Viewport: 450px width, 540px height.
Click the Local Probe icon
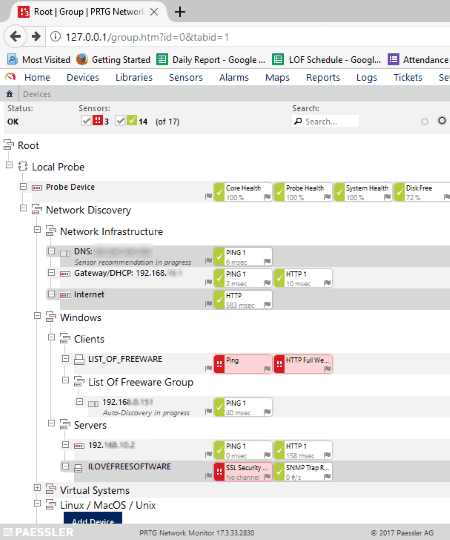tap(23, 166)
